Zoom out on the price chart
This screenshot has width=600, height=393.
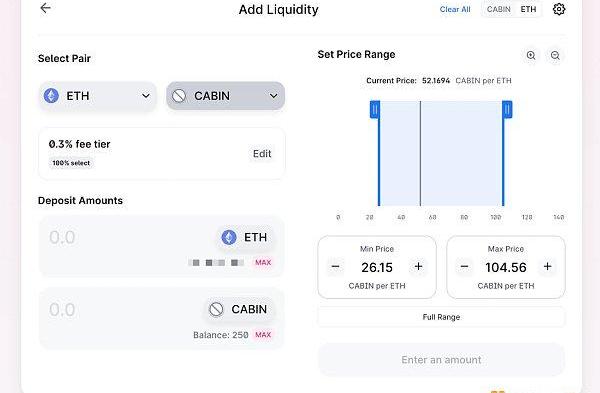tap(555, 55)
